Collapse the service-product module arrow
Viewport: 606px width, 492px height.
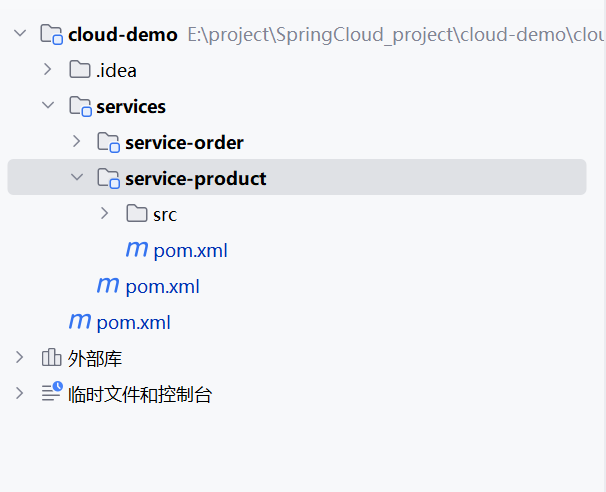[x=76, y=178]
